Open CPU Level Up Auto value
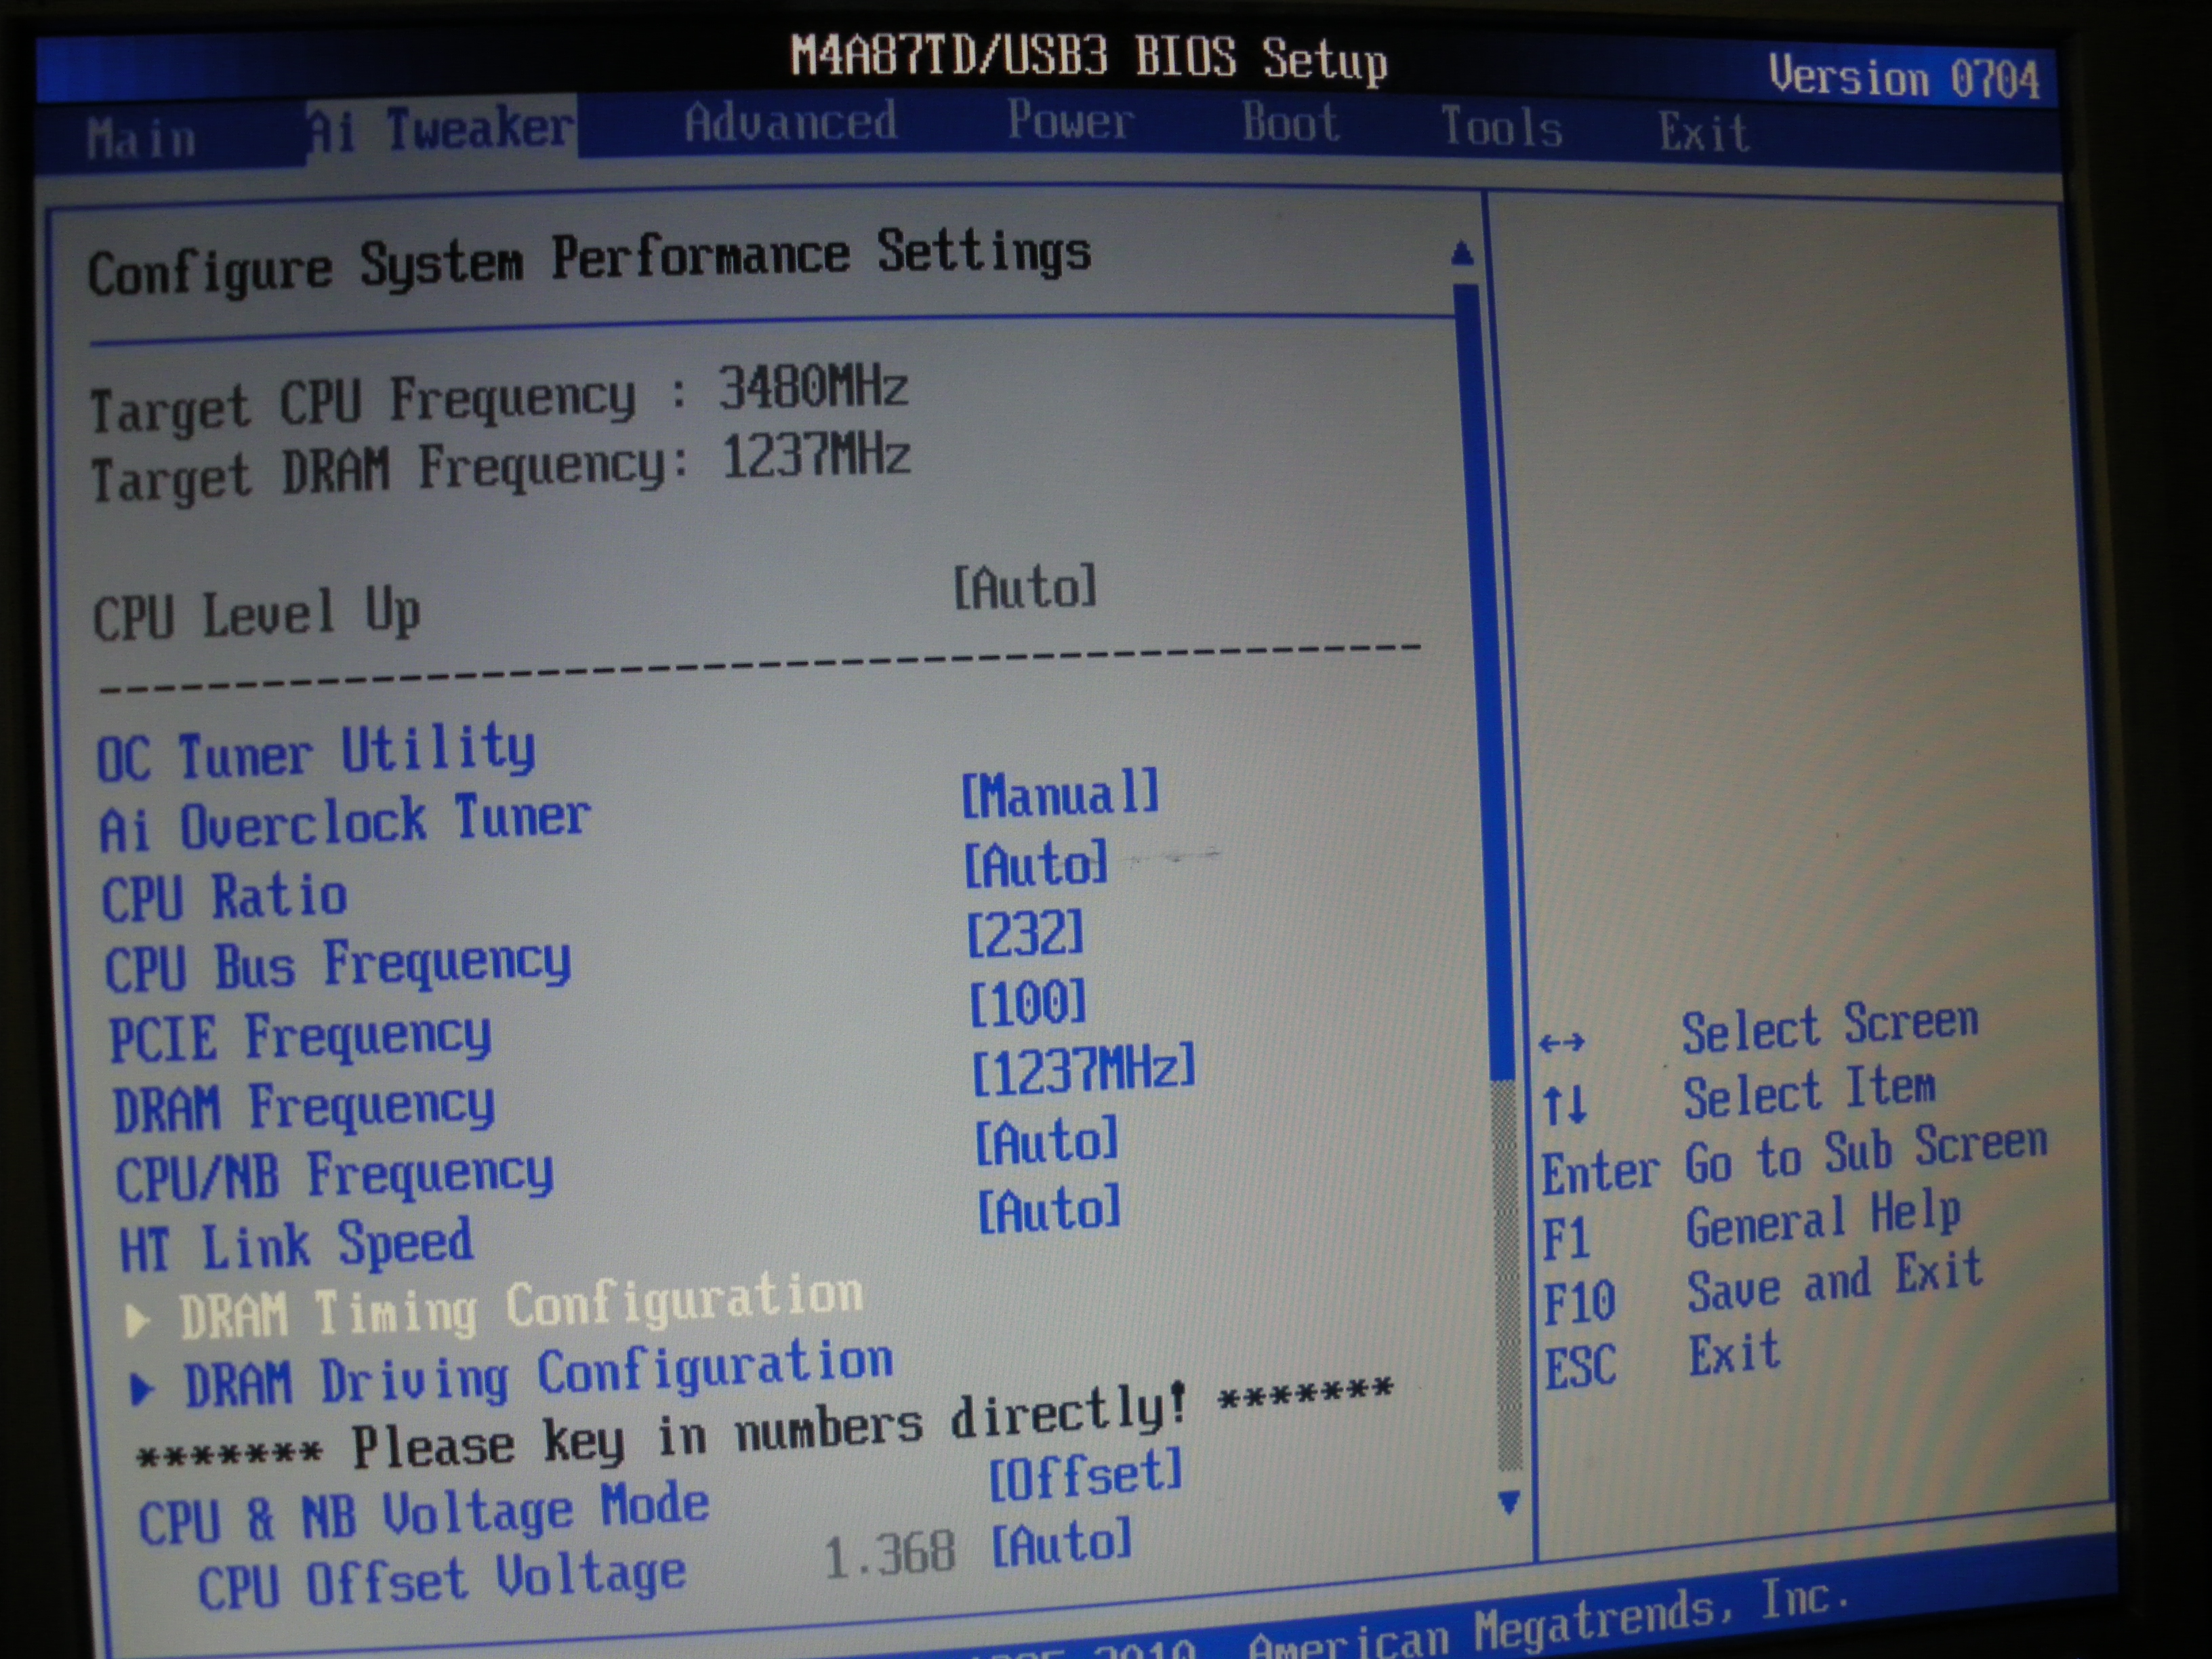This screenshot has height=1659, width=2212. tap(1024, 587)
